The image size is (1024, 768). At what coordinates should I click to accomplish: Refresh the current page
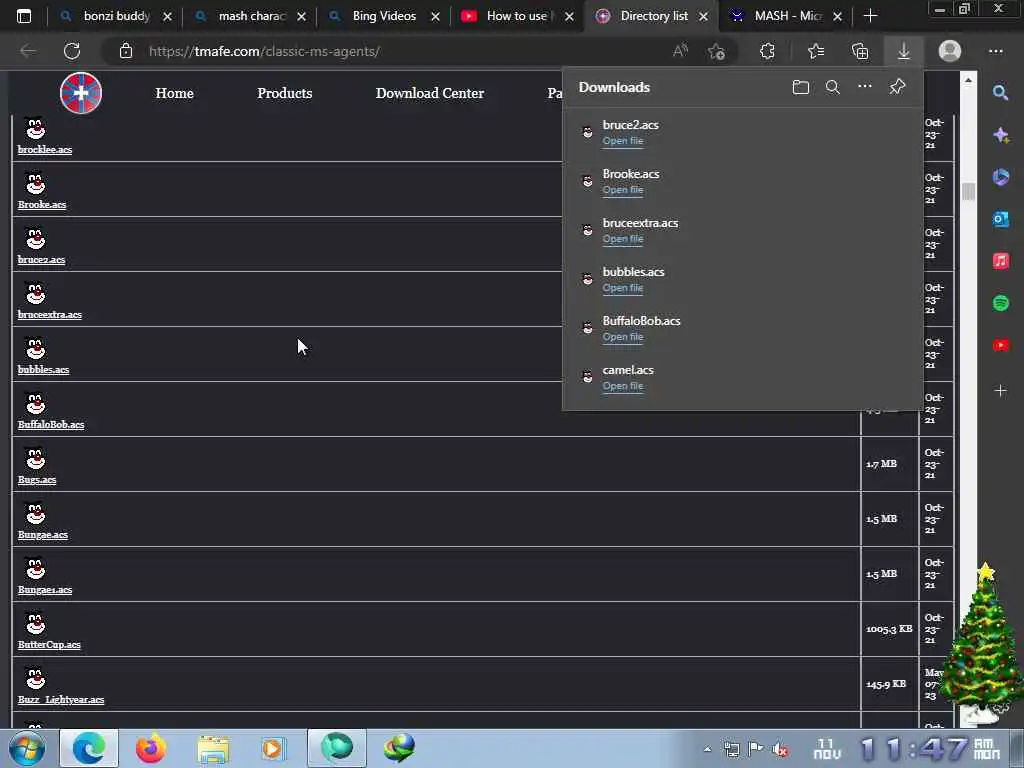point(72,51)
